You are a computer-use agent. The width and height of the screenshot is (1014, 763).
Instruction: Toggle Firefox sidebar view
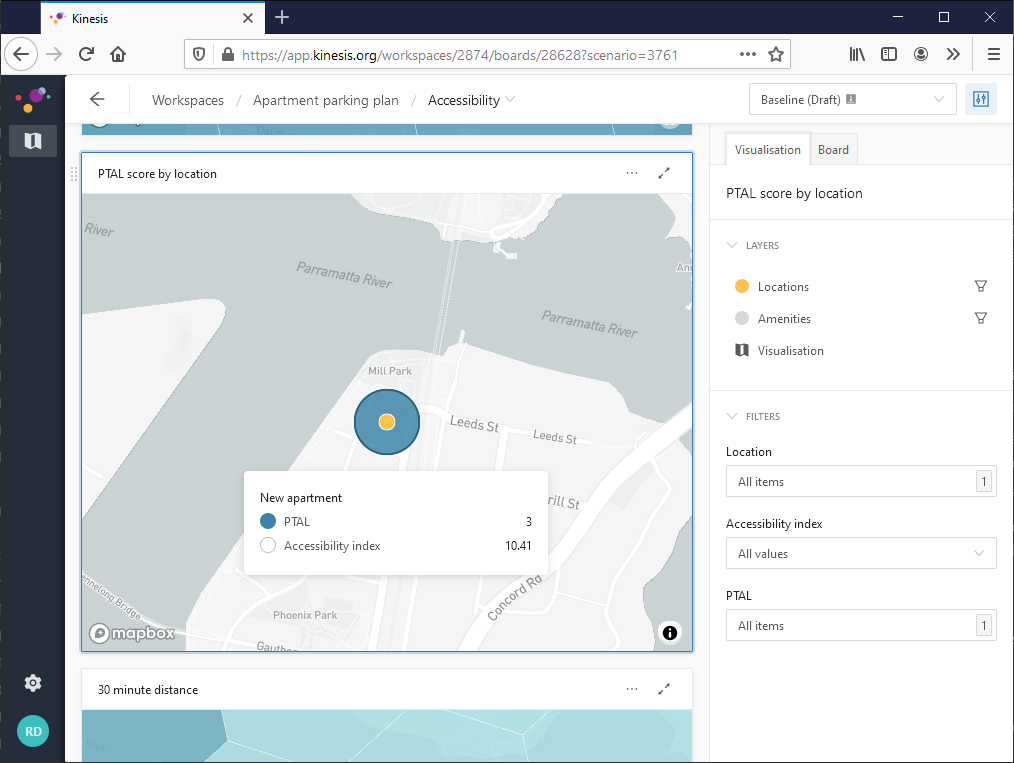pyautogui.click(x=889, y=54)
